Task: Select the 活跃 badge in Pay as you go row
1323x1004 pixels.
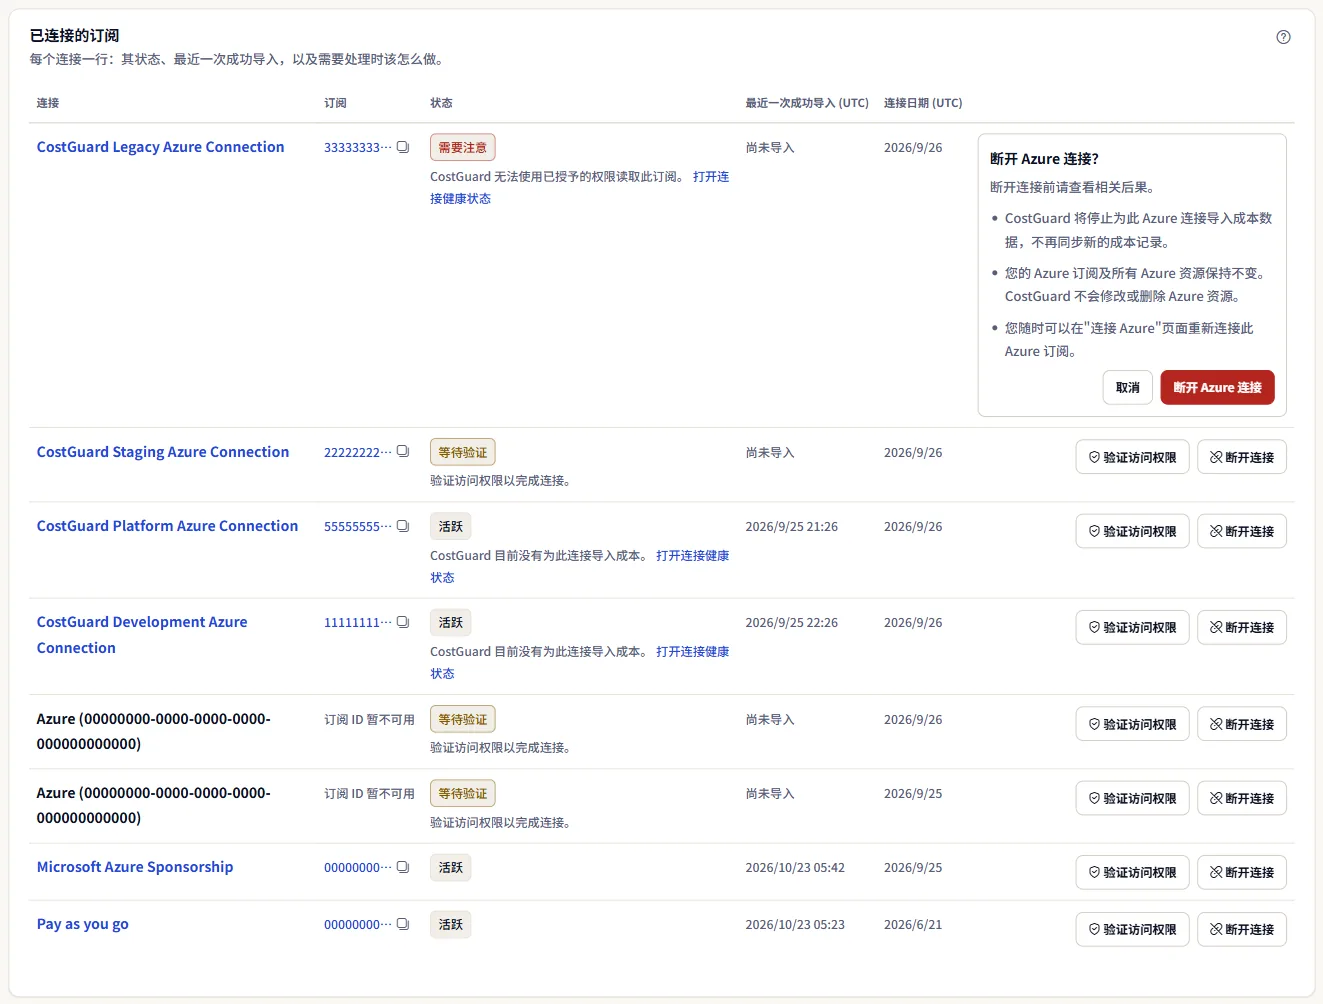Action: click(450, 924)
